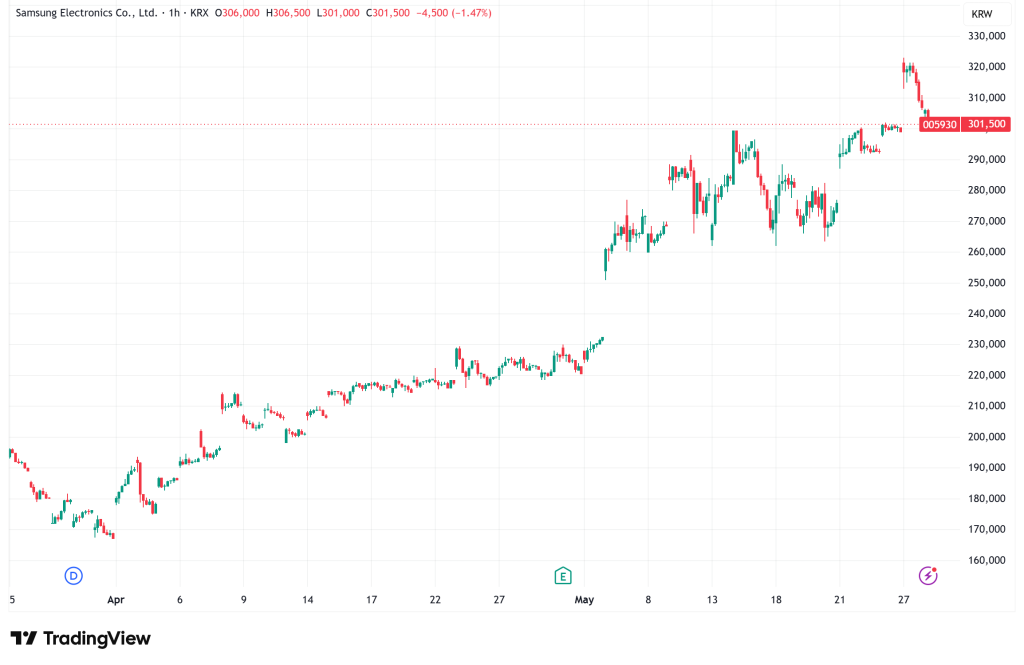Click the 270,000 price axis label
Image resolution: width=1024 pixels, height=665 pixels.
[x=986, y=221]
